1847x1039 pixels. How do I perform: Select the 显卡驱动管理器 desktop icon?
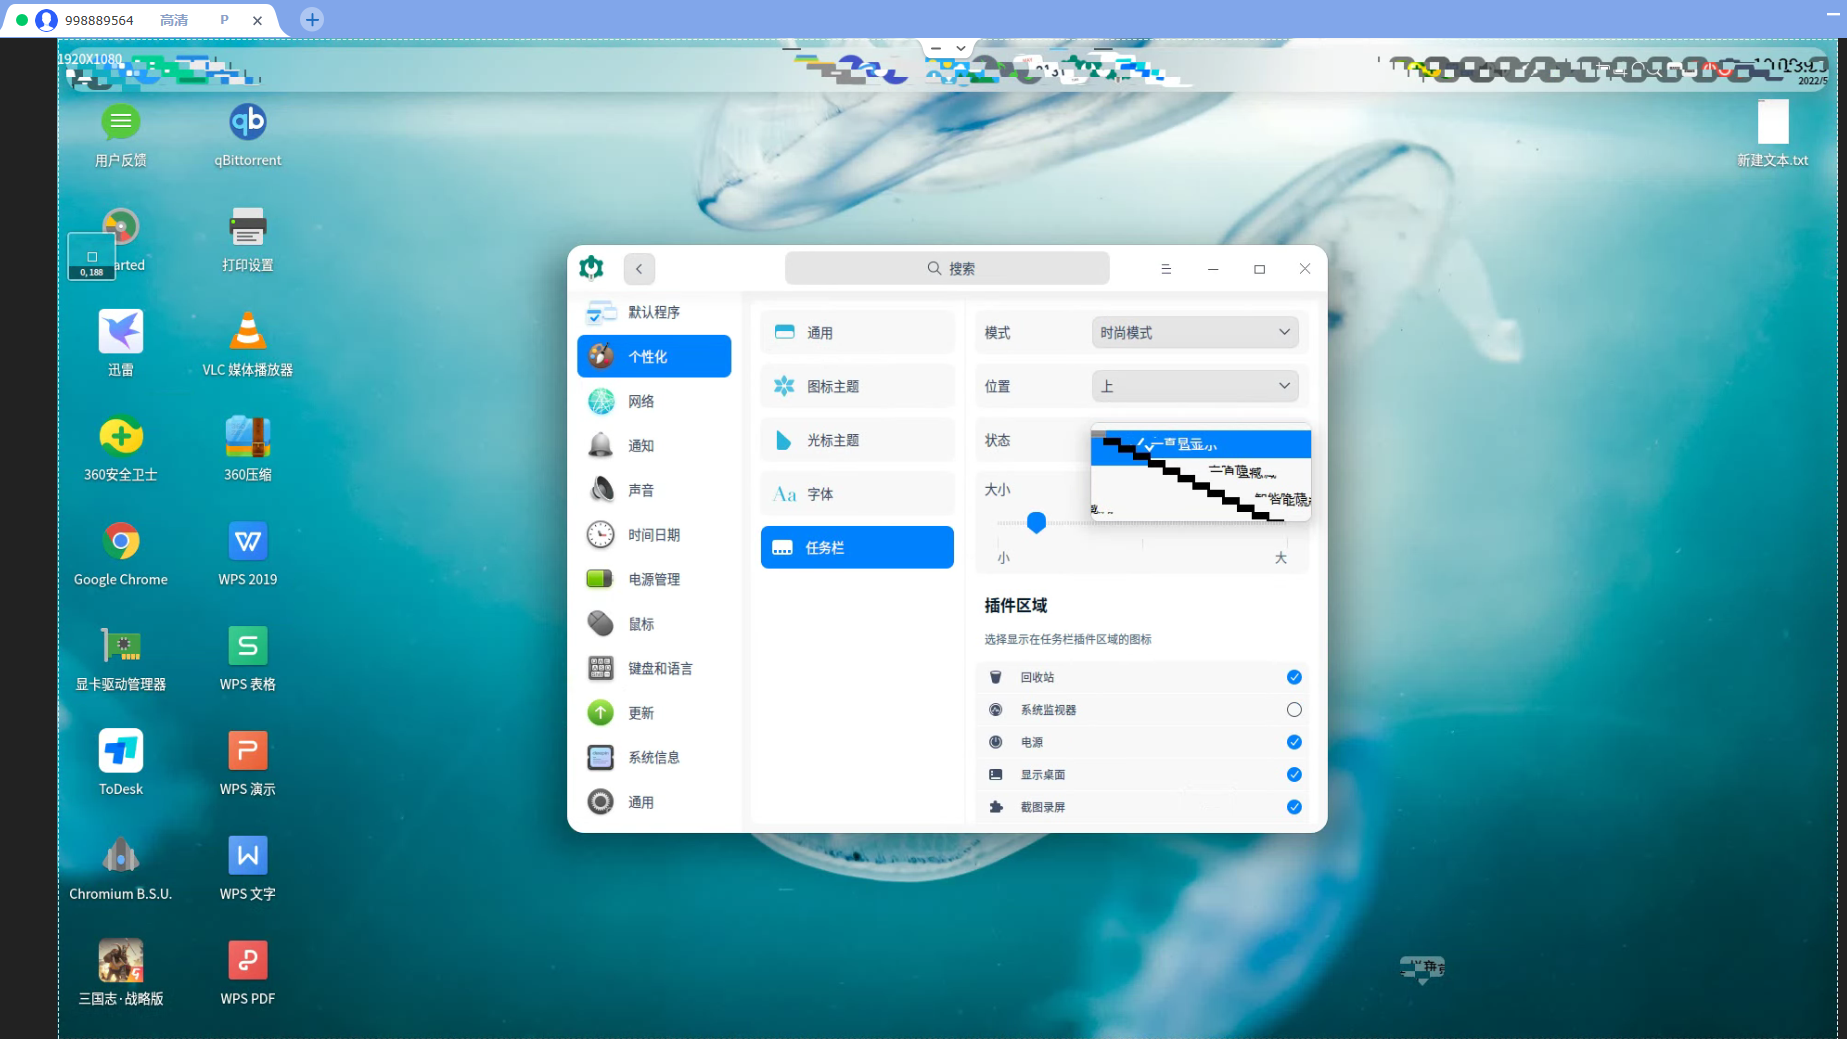coord(120,659)
